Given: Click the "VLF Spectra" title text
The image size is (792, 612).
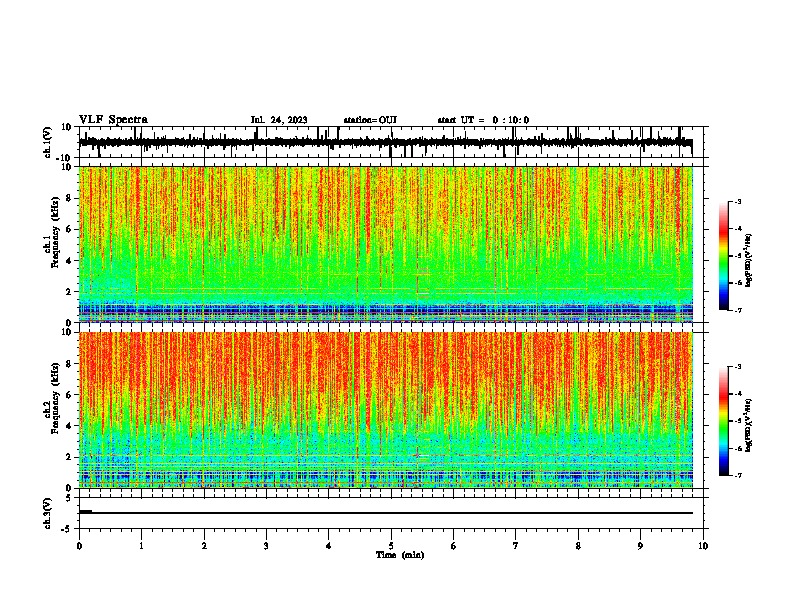Looking at the screenshot, I should click(113, 120).
